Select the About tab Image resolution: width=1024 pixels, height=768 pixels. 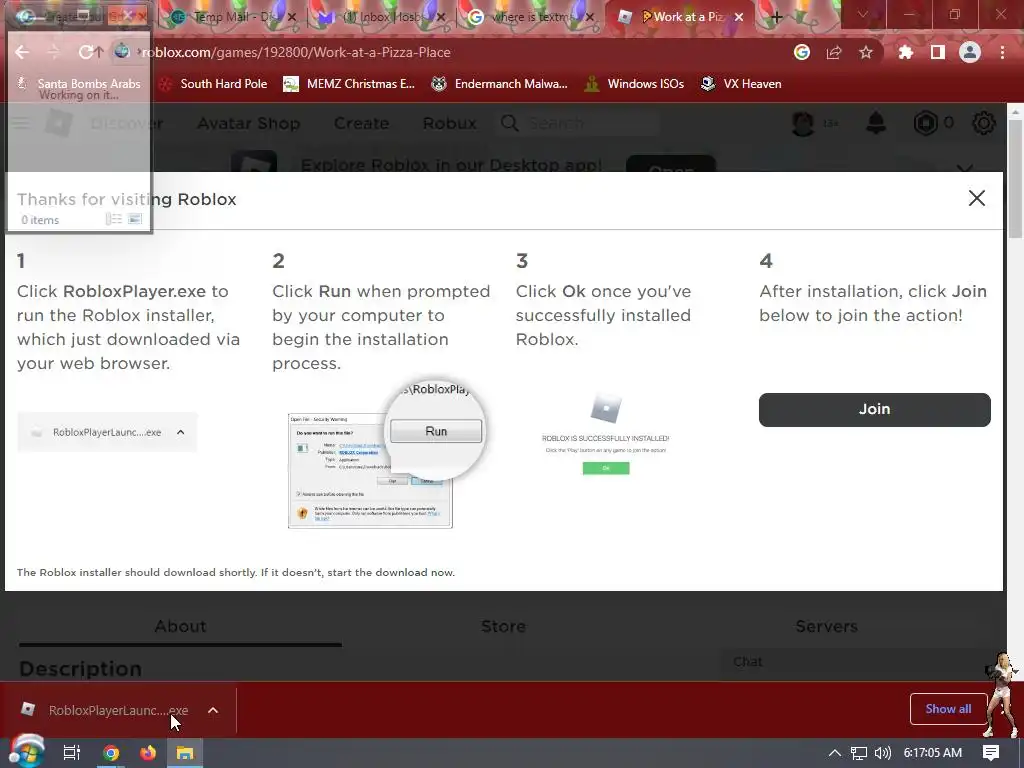pos(180,626)
